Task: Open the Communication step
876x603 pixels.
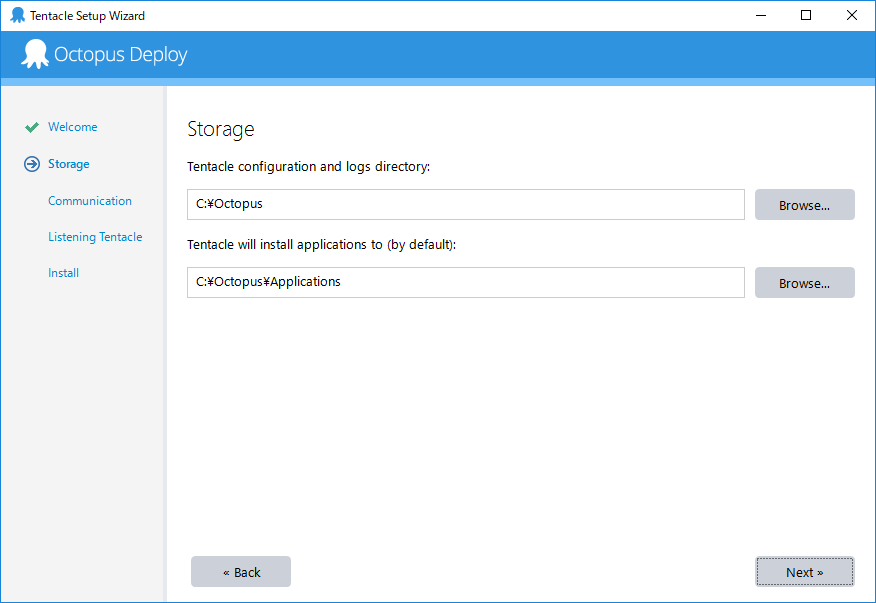Action: [x=90, y=201]
